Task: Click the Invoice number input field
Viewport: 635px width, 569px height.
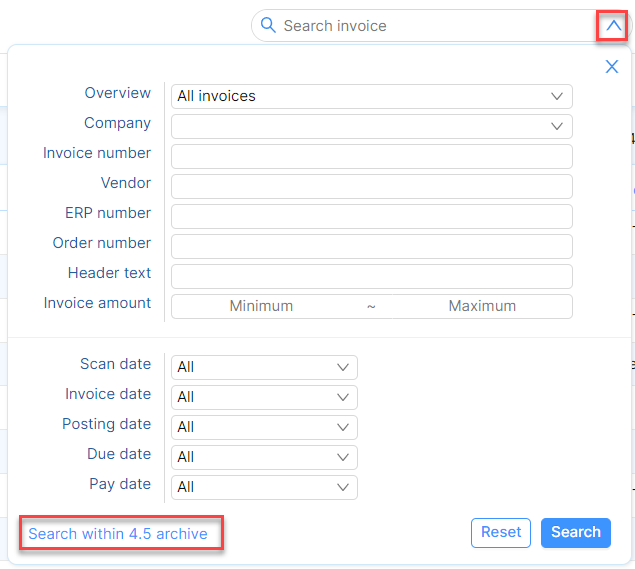Action: tap(371, 156)
